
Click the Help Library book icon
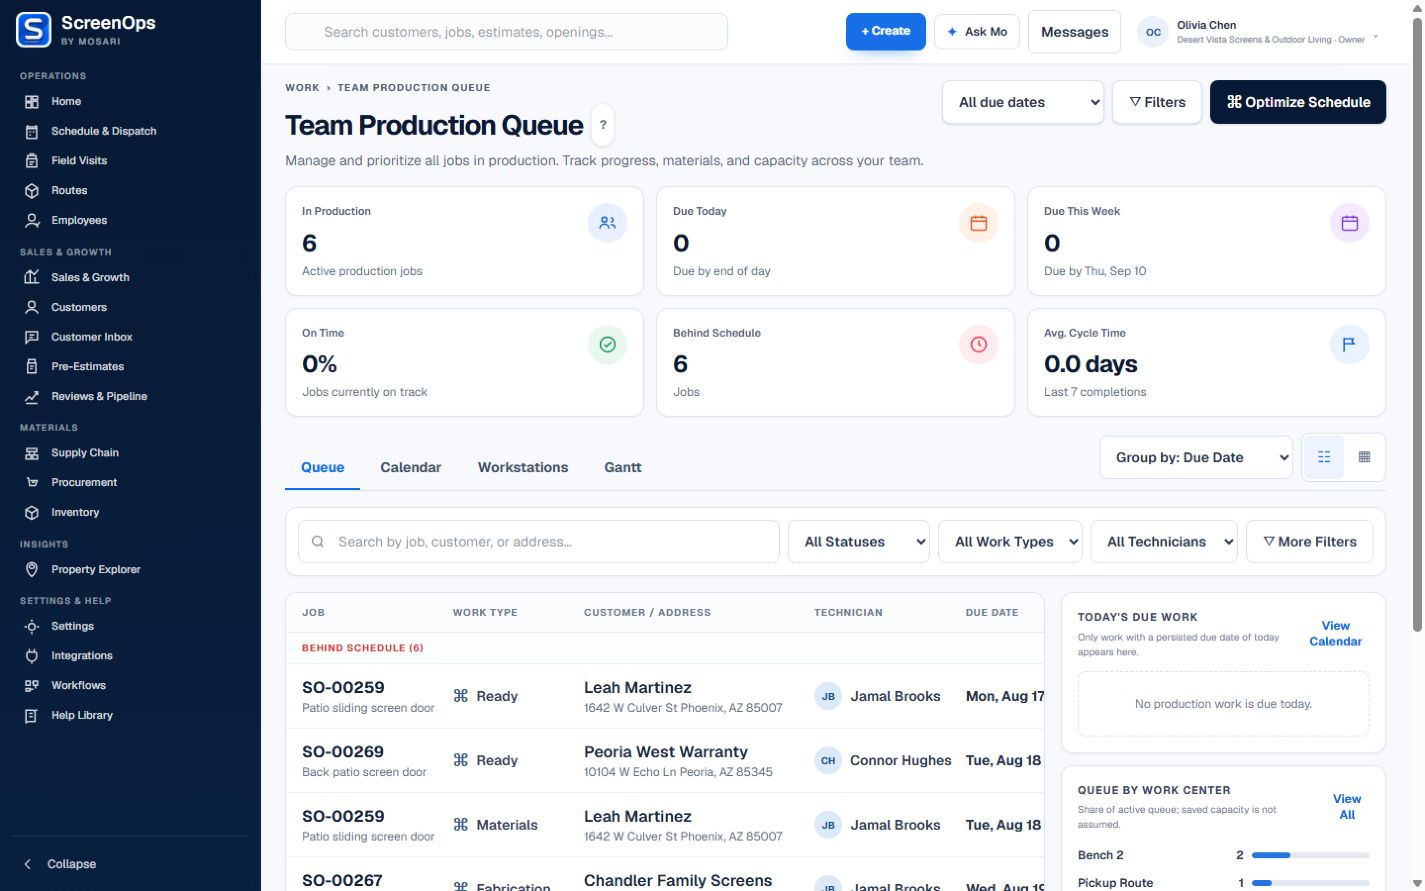pyautogui.click(x=32, y=715)
